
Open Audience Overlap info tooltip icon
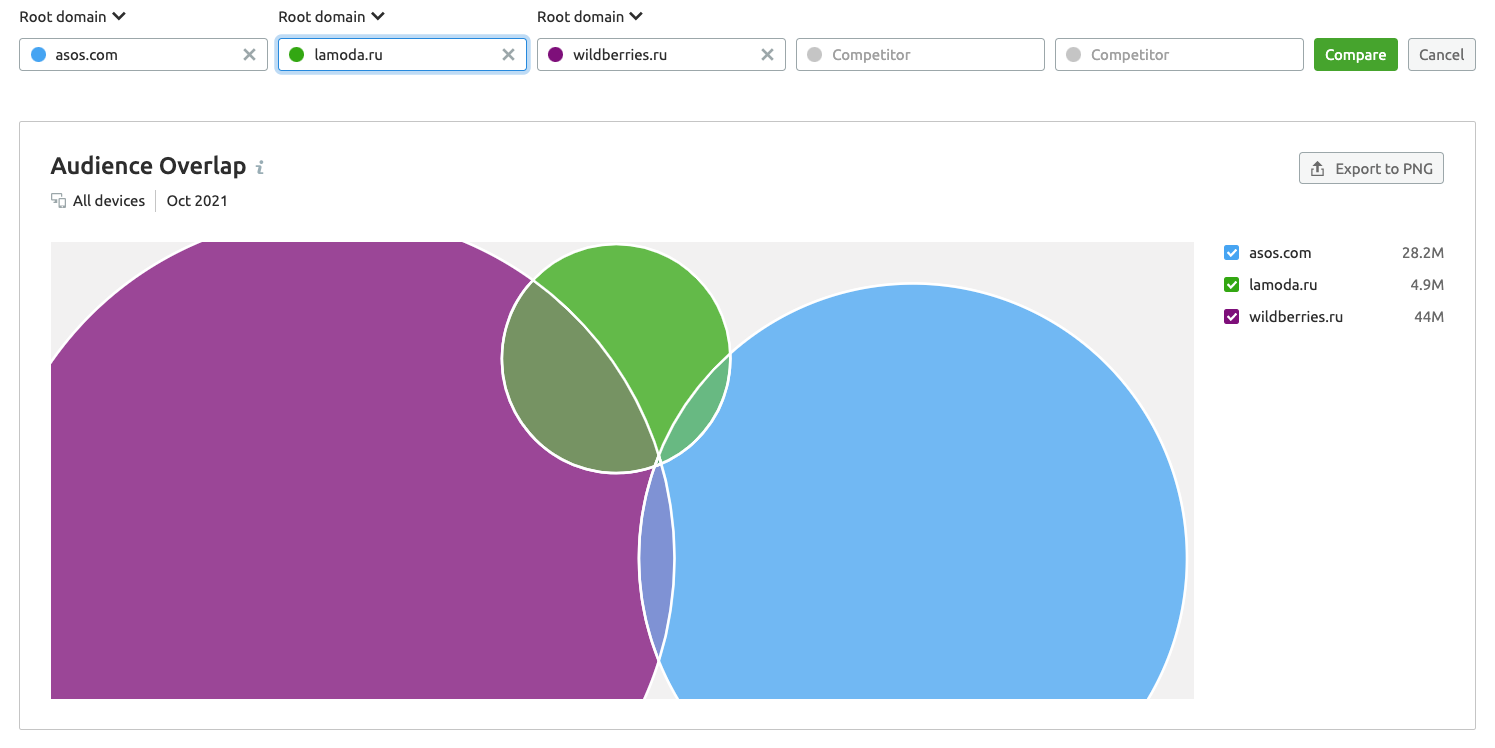[260, 167]
